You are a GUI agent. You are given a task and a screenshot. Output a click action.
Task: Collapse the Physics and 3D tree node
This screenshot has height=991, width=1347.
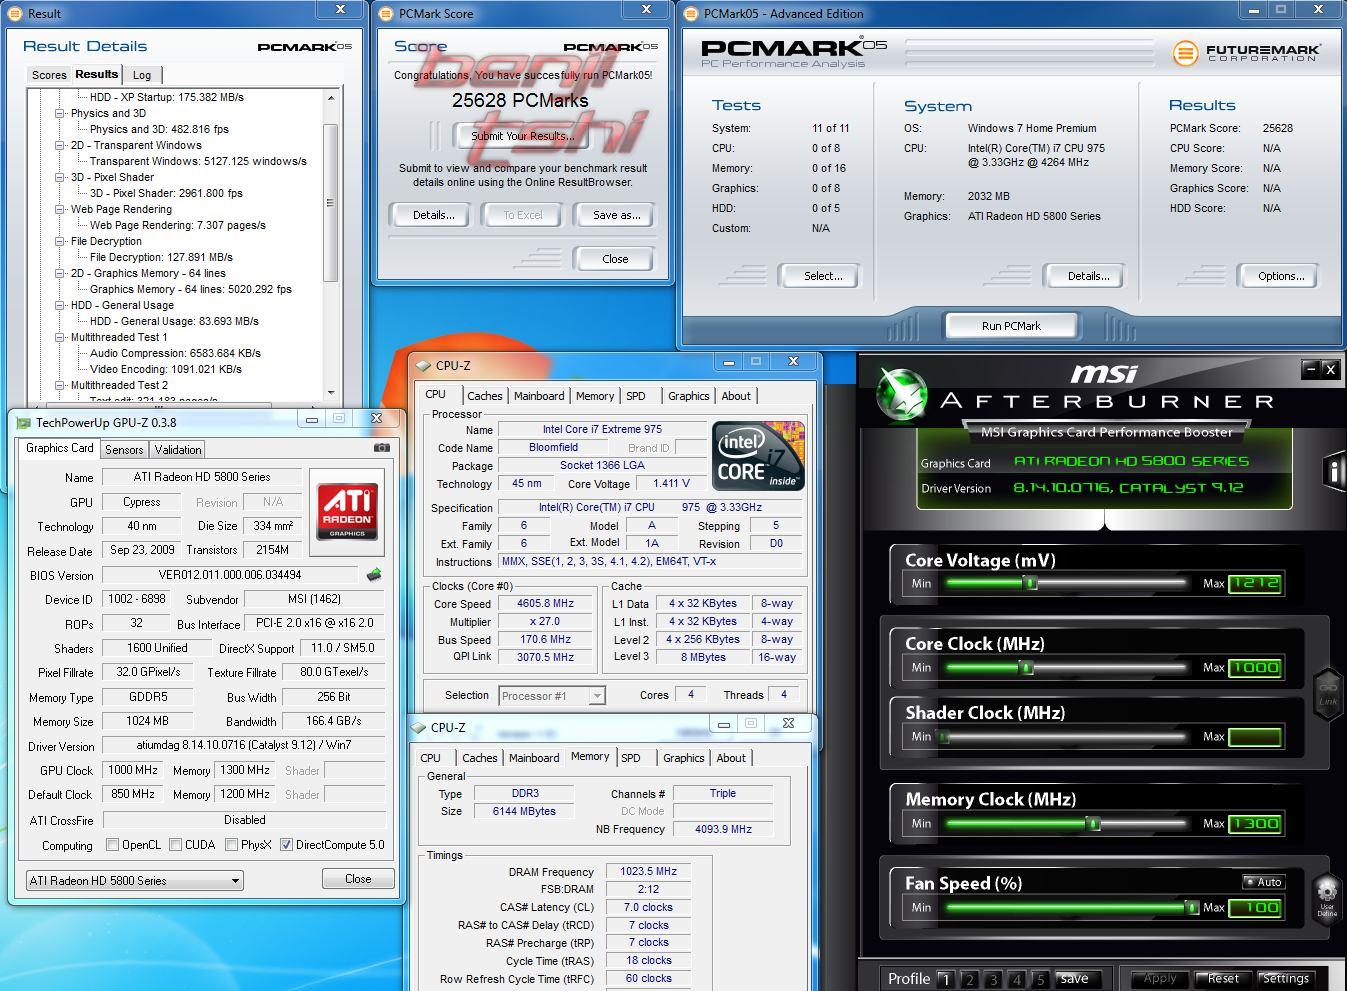pyautogui.click(x=60, y=113)
